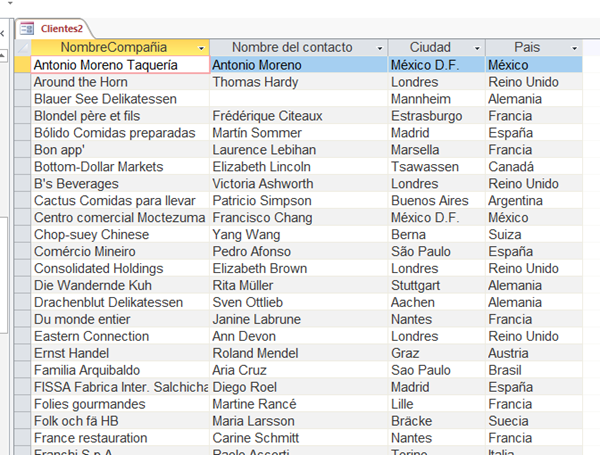
Task: Click the Victoria Ashworth cell
Action: tap(299, 184)
